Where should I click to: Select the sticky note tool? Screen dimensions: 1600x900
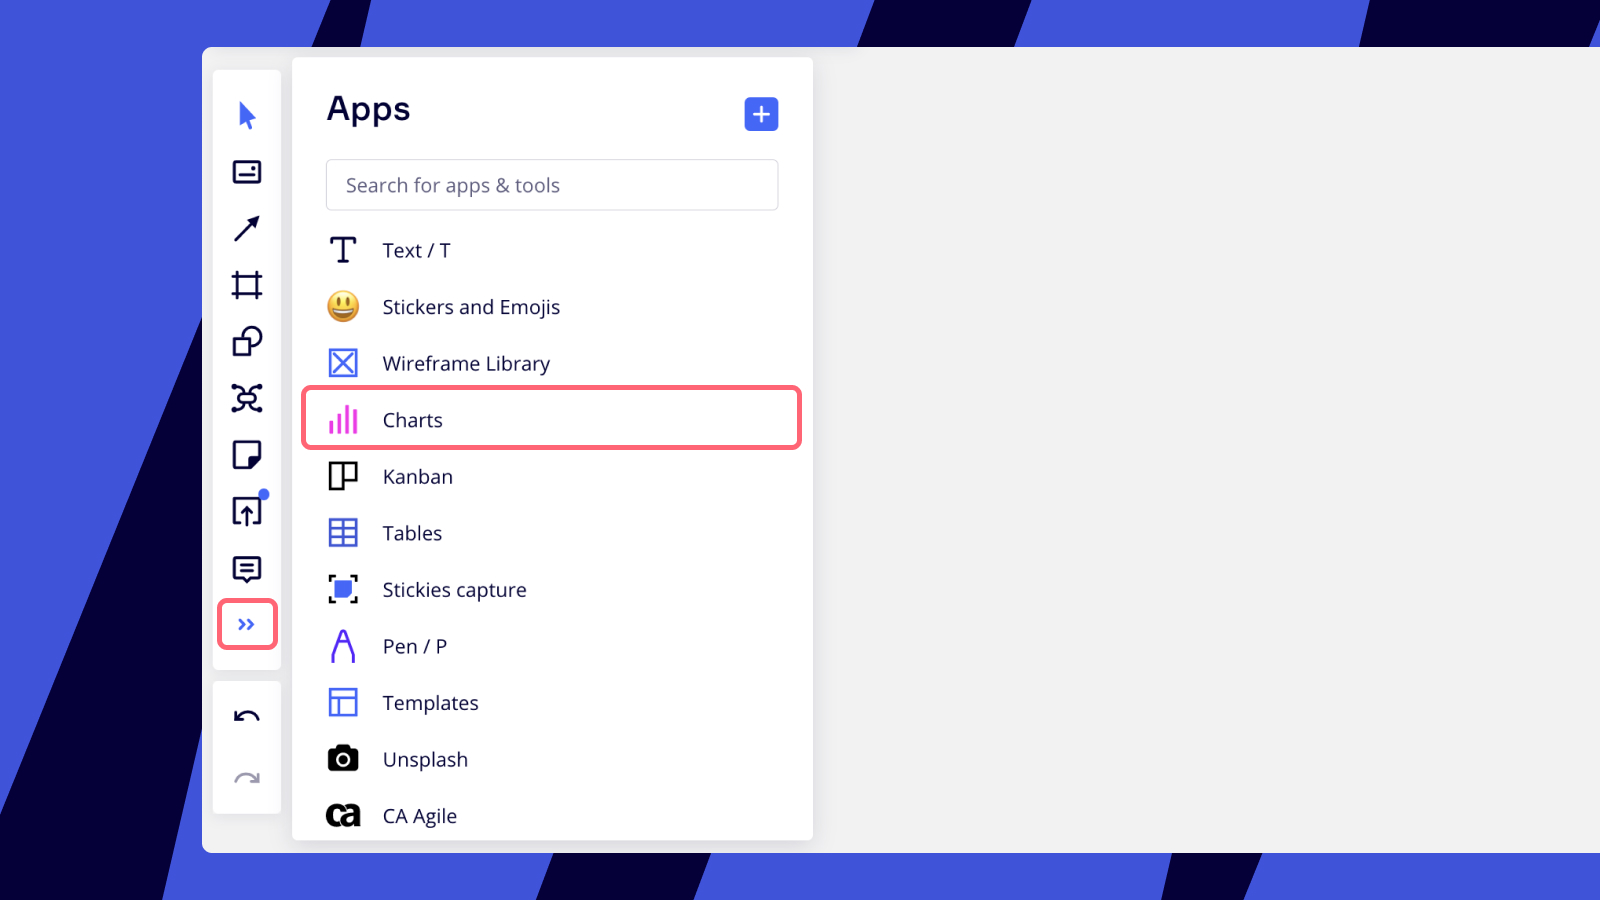click(247, 455)
